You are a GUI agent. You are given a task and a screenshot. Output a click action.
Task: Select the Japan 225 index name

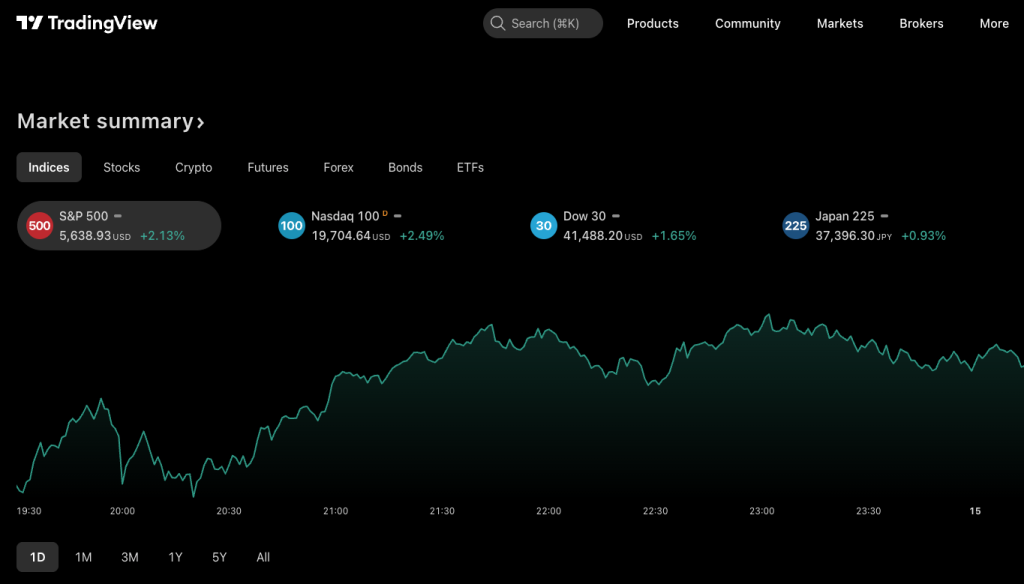click(x=844, y=216)
